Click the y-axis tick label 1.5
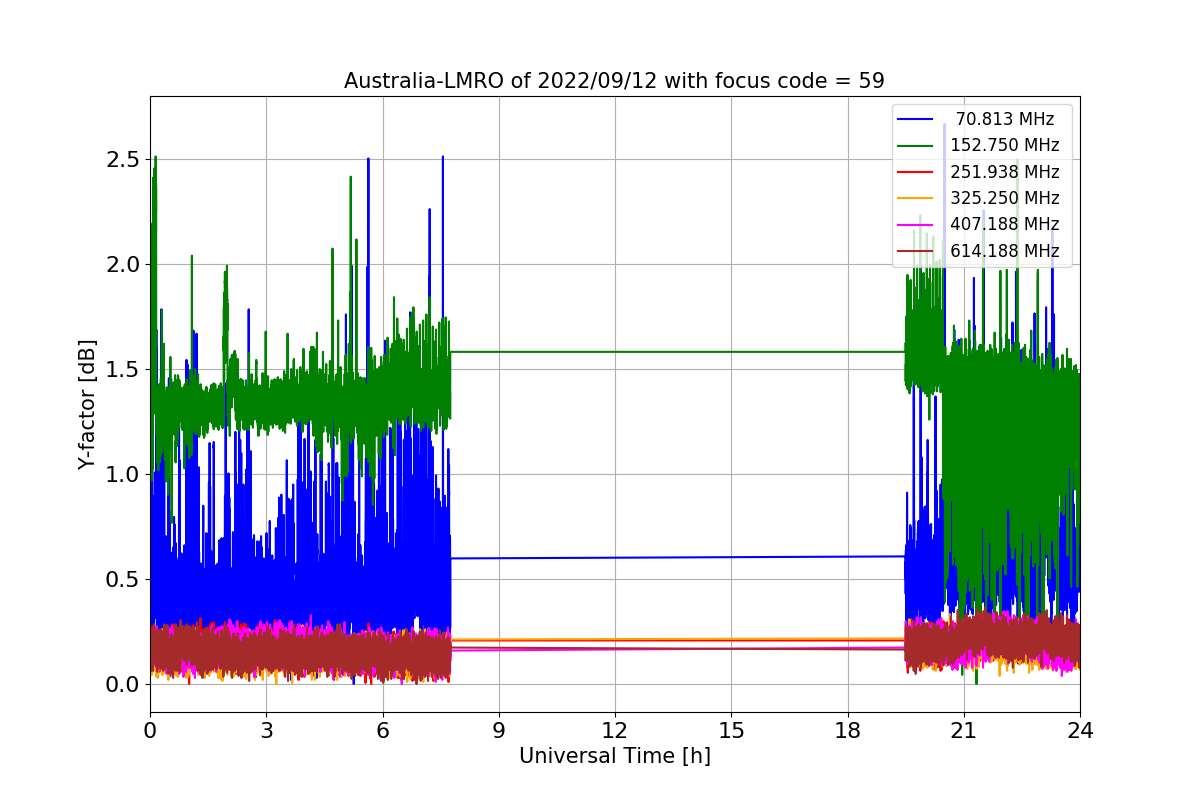The width and height of the screenshot is (1200, 800). point(124,370)
